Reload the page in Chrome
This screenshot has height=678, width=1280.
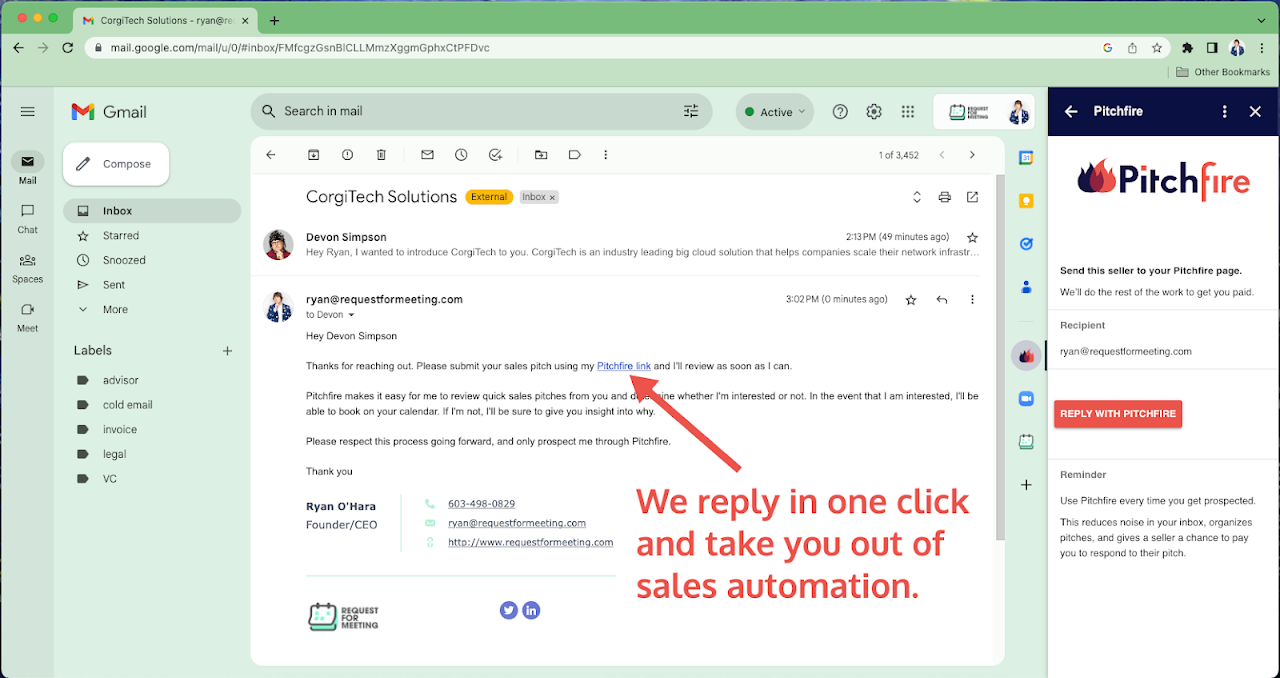(x=67, y=47)
